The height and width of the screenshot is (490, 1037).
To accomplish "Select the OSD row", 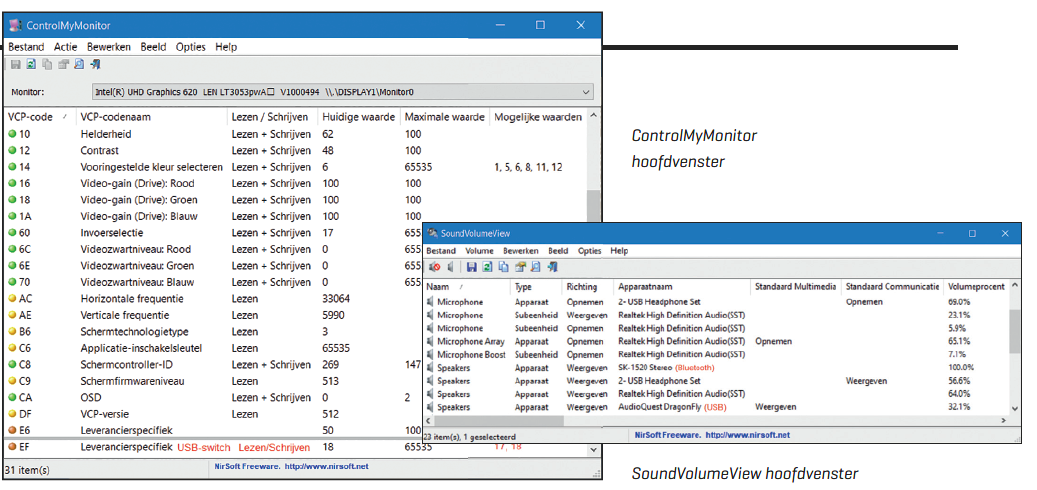I will pos(213,397).
